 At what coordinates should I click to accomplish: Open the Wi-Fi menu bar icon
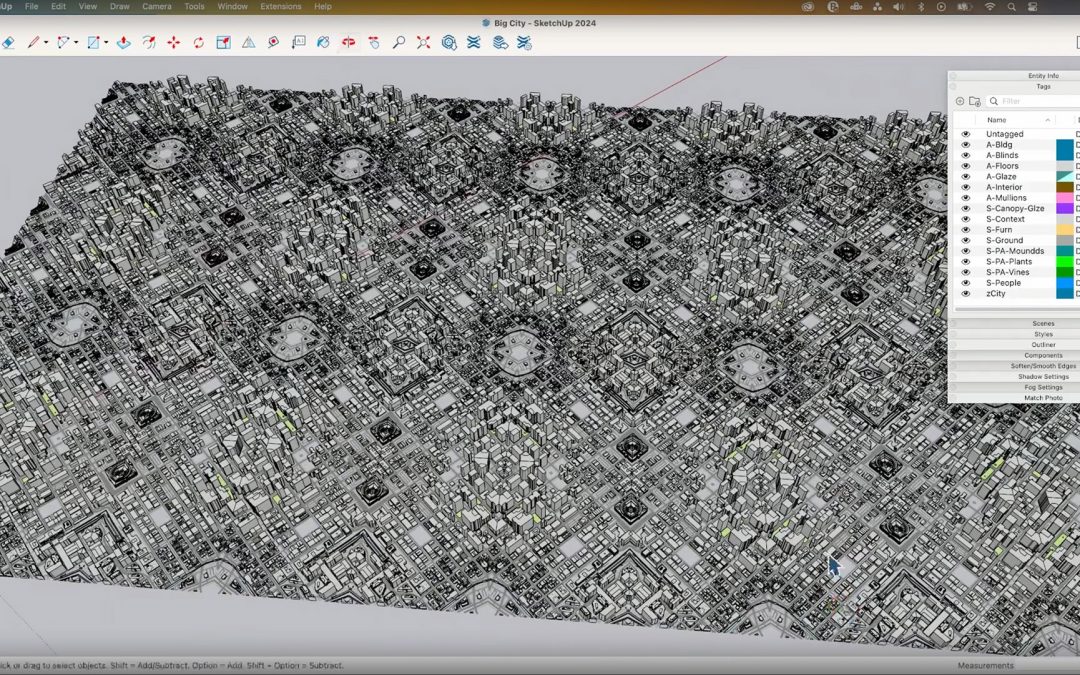[990, 7]
